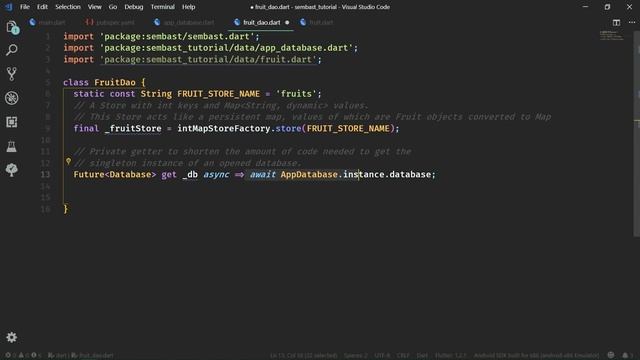
Task: Click the Android SDK emulator device selector
Action: point(536,356)
